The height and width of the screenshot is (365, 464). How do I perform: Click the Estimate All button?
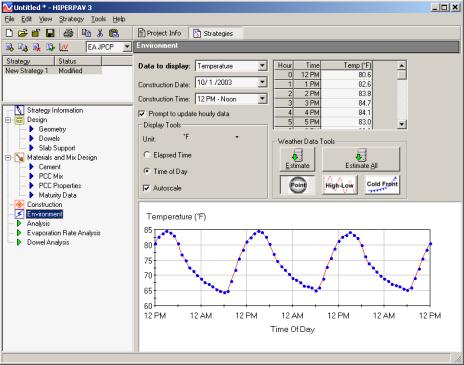pos(361,159)
